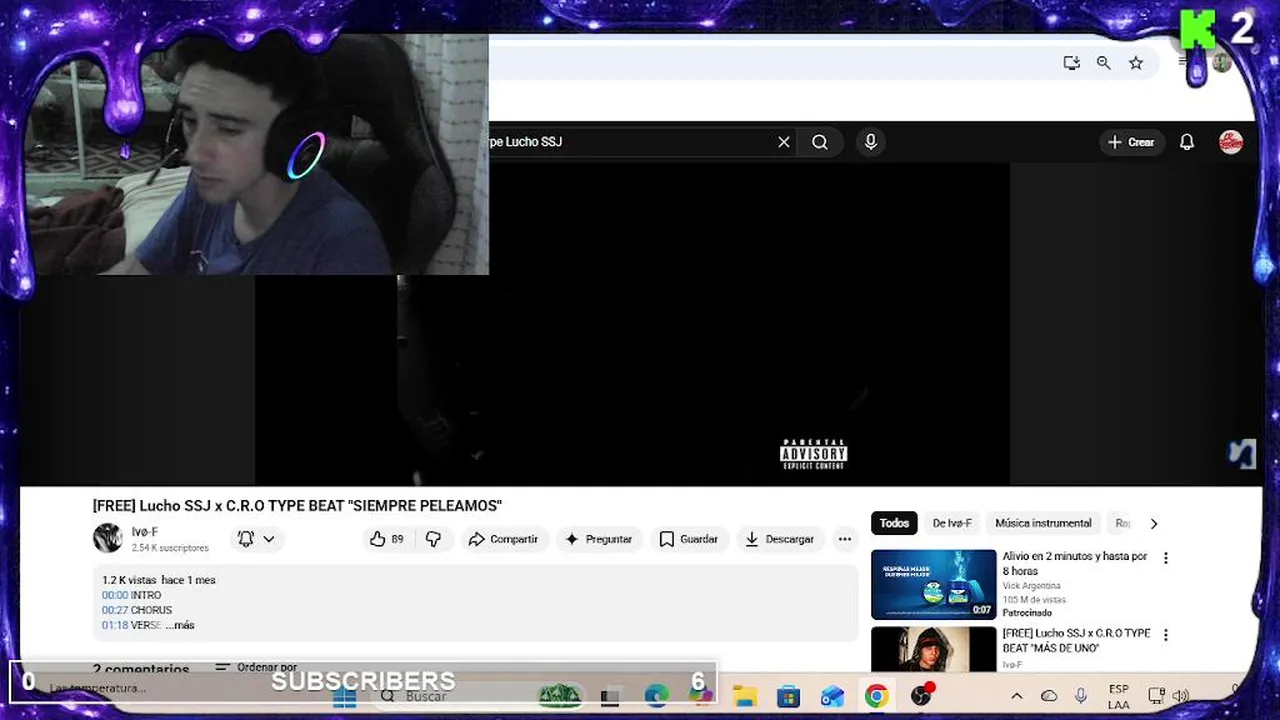Image resolution: width=1280 pixels, height=720 pixels.
Task: Open Ivø-F channel name link
Action: (145, 532)
